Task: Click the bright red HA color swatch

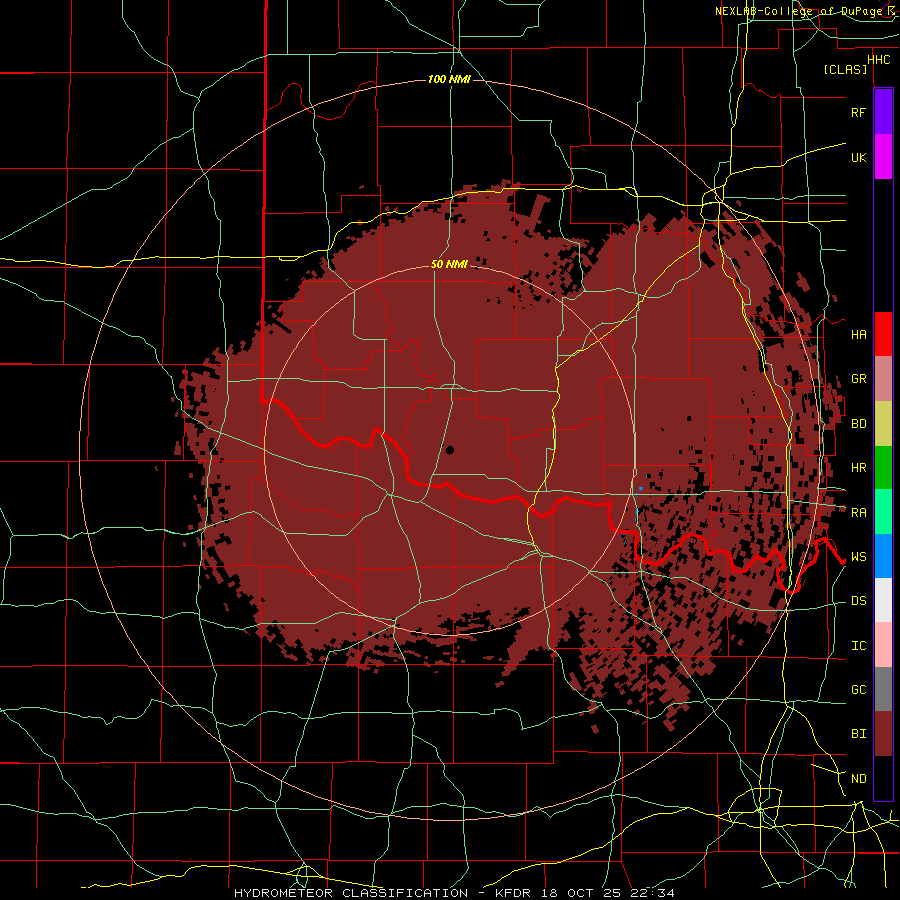Action: click(883, 334)
